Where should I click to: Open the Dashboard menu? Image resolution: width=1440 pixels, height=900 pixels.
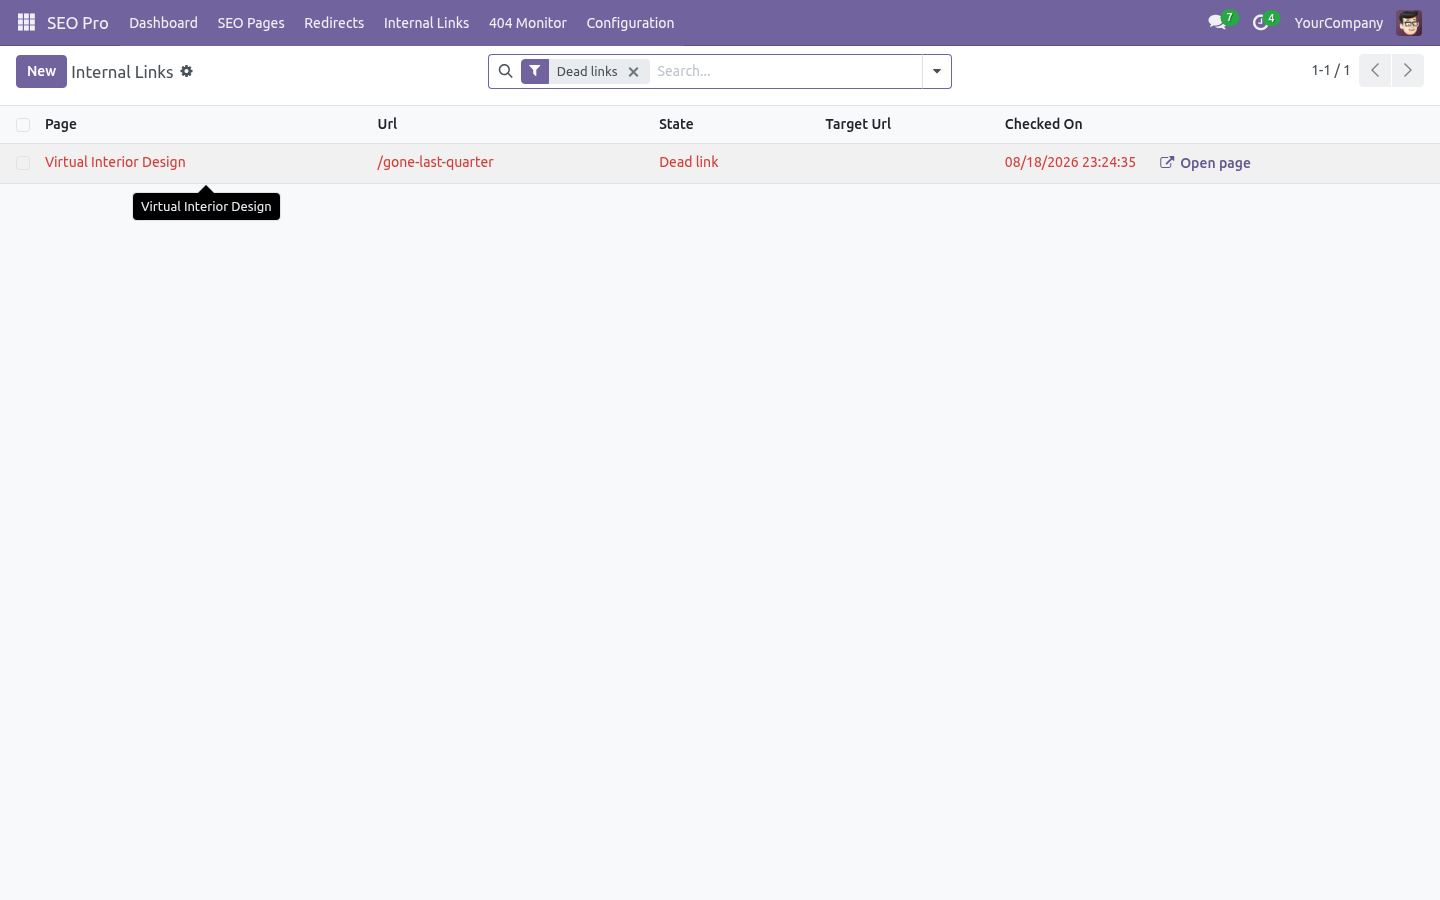163,22
